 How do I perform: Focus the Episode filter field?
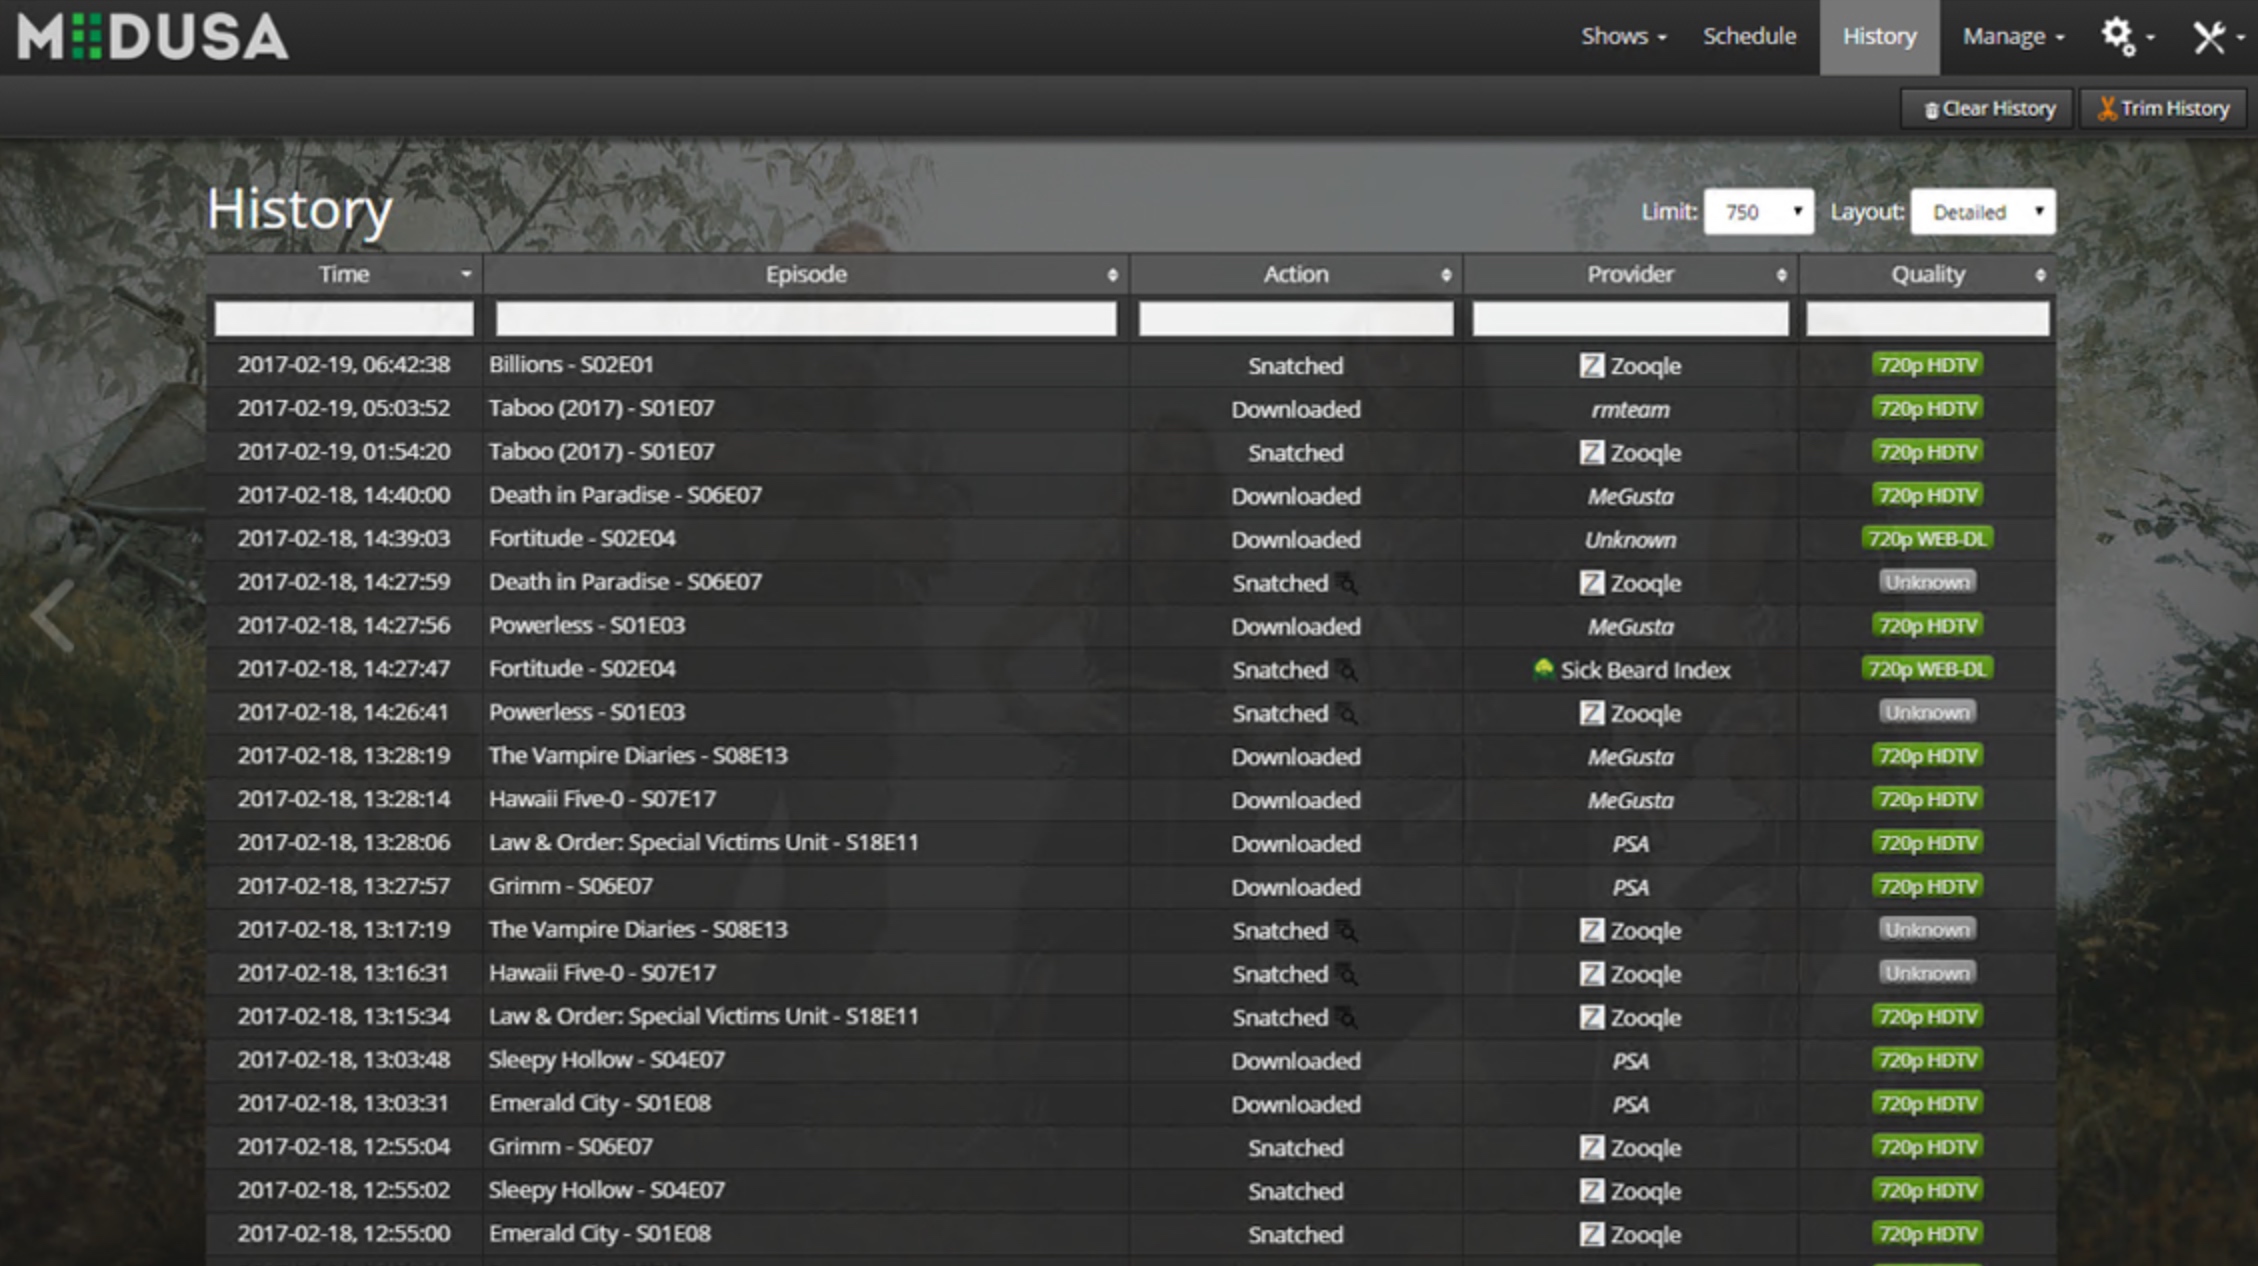pos(806,319)
